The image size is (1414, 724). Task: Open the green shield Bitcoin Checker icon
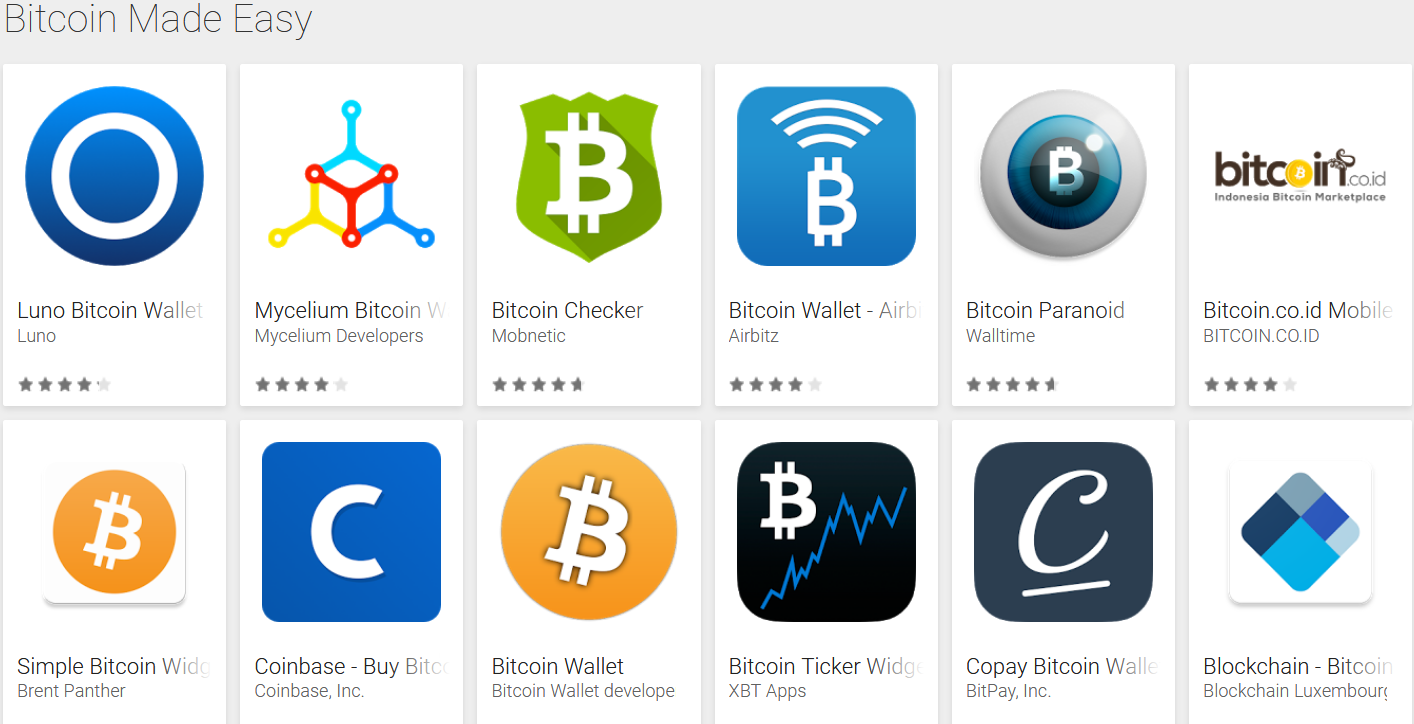(588, 176)
